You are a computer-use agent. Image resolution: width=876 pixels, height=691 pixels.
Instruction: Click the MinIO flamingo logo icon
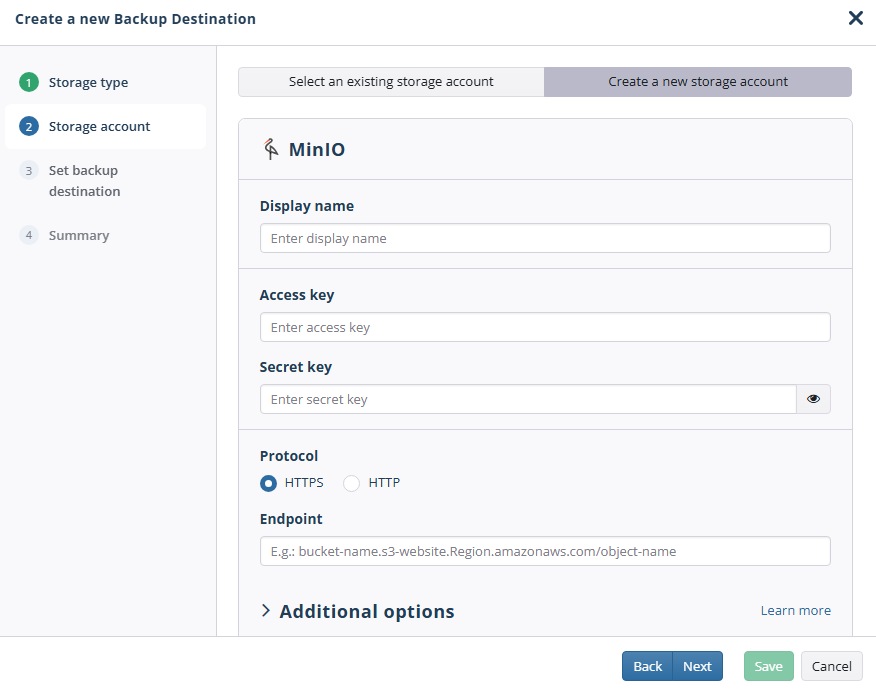tap(271, 149)
